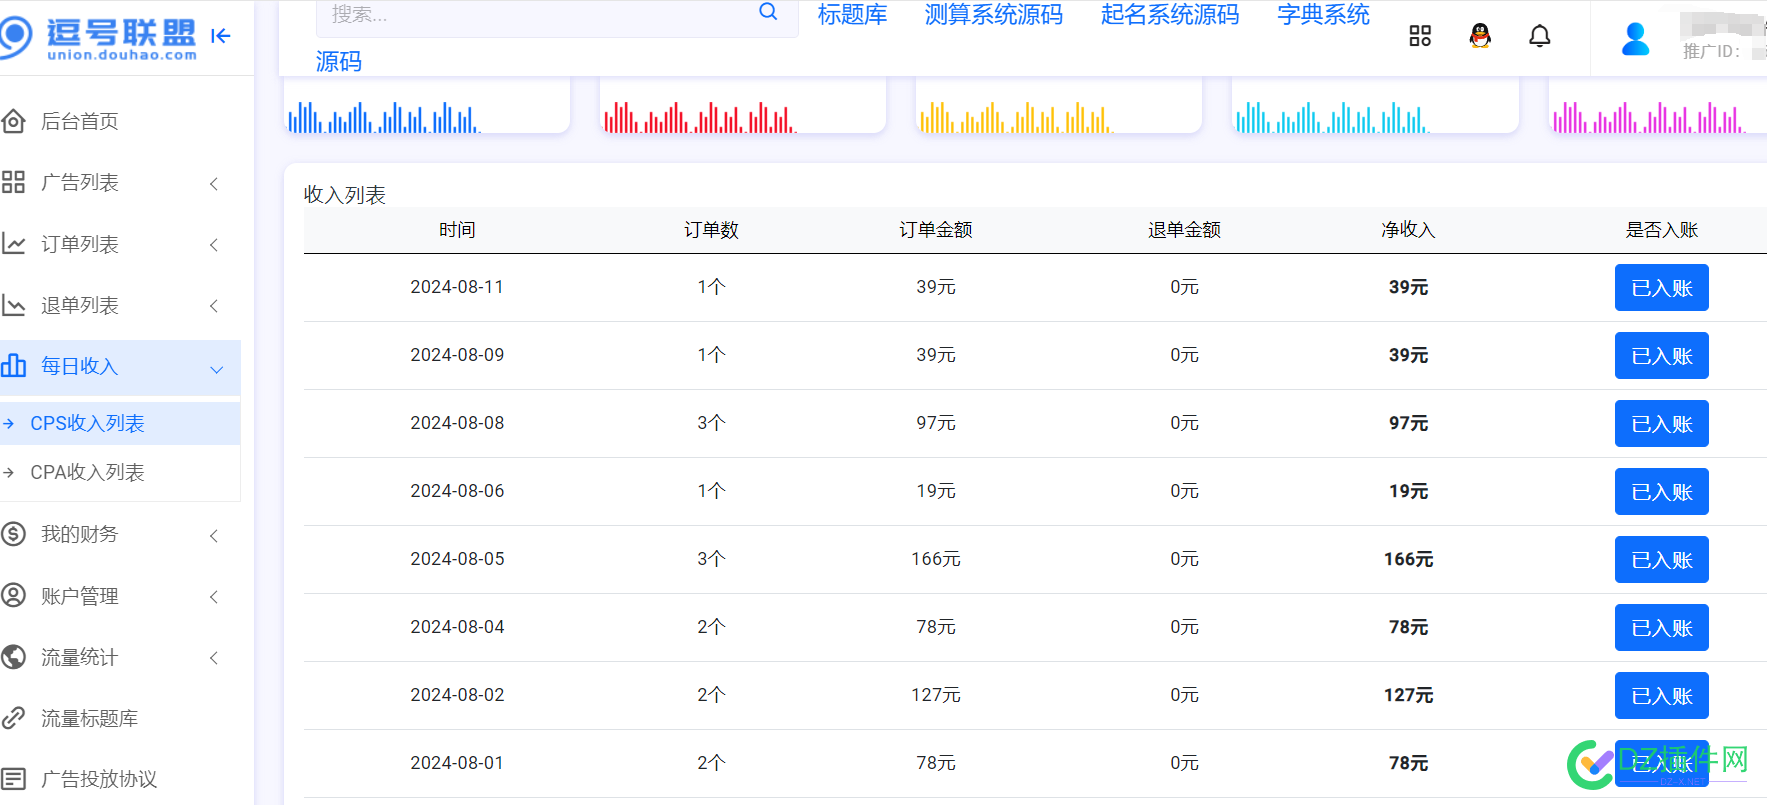Click the 推广ID label in header
This screenshot has width=1767, height=805.
pos(1711,51)
